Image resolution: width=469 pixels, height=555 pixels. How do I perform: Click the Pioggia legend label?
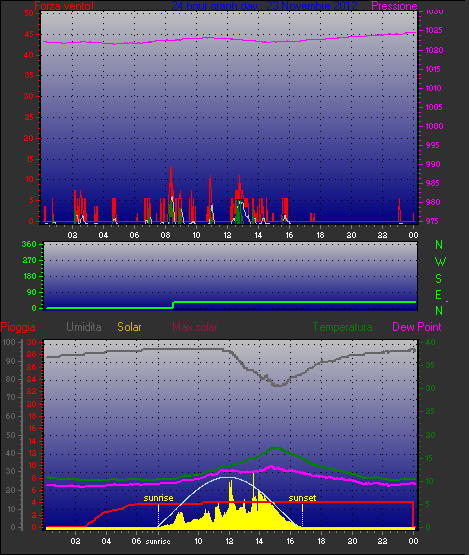point(18,327)
